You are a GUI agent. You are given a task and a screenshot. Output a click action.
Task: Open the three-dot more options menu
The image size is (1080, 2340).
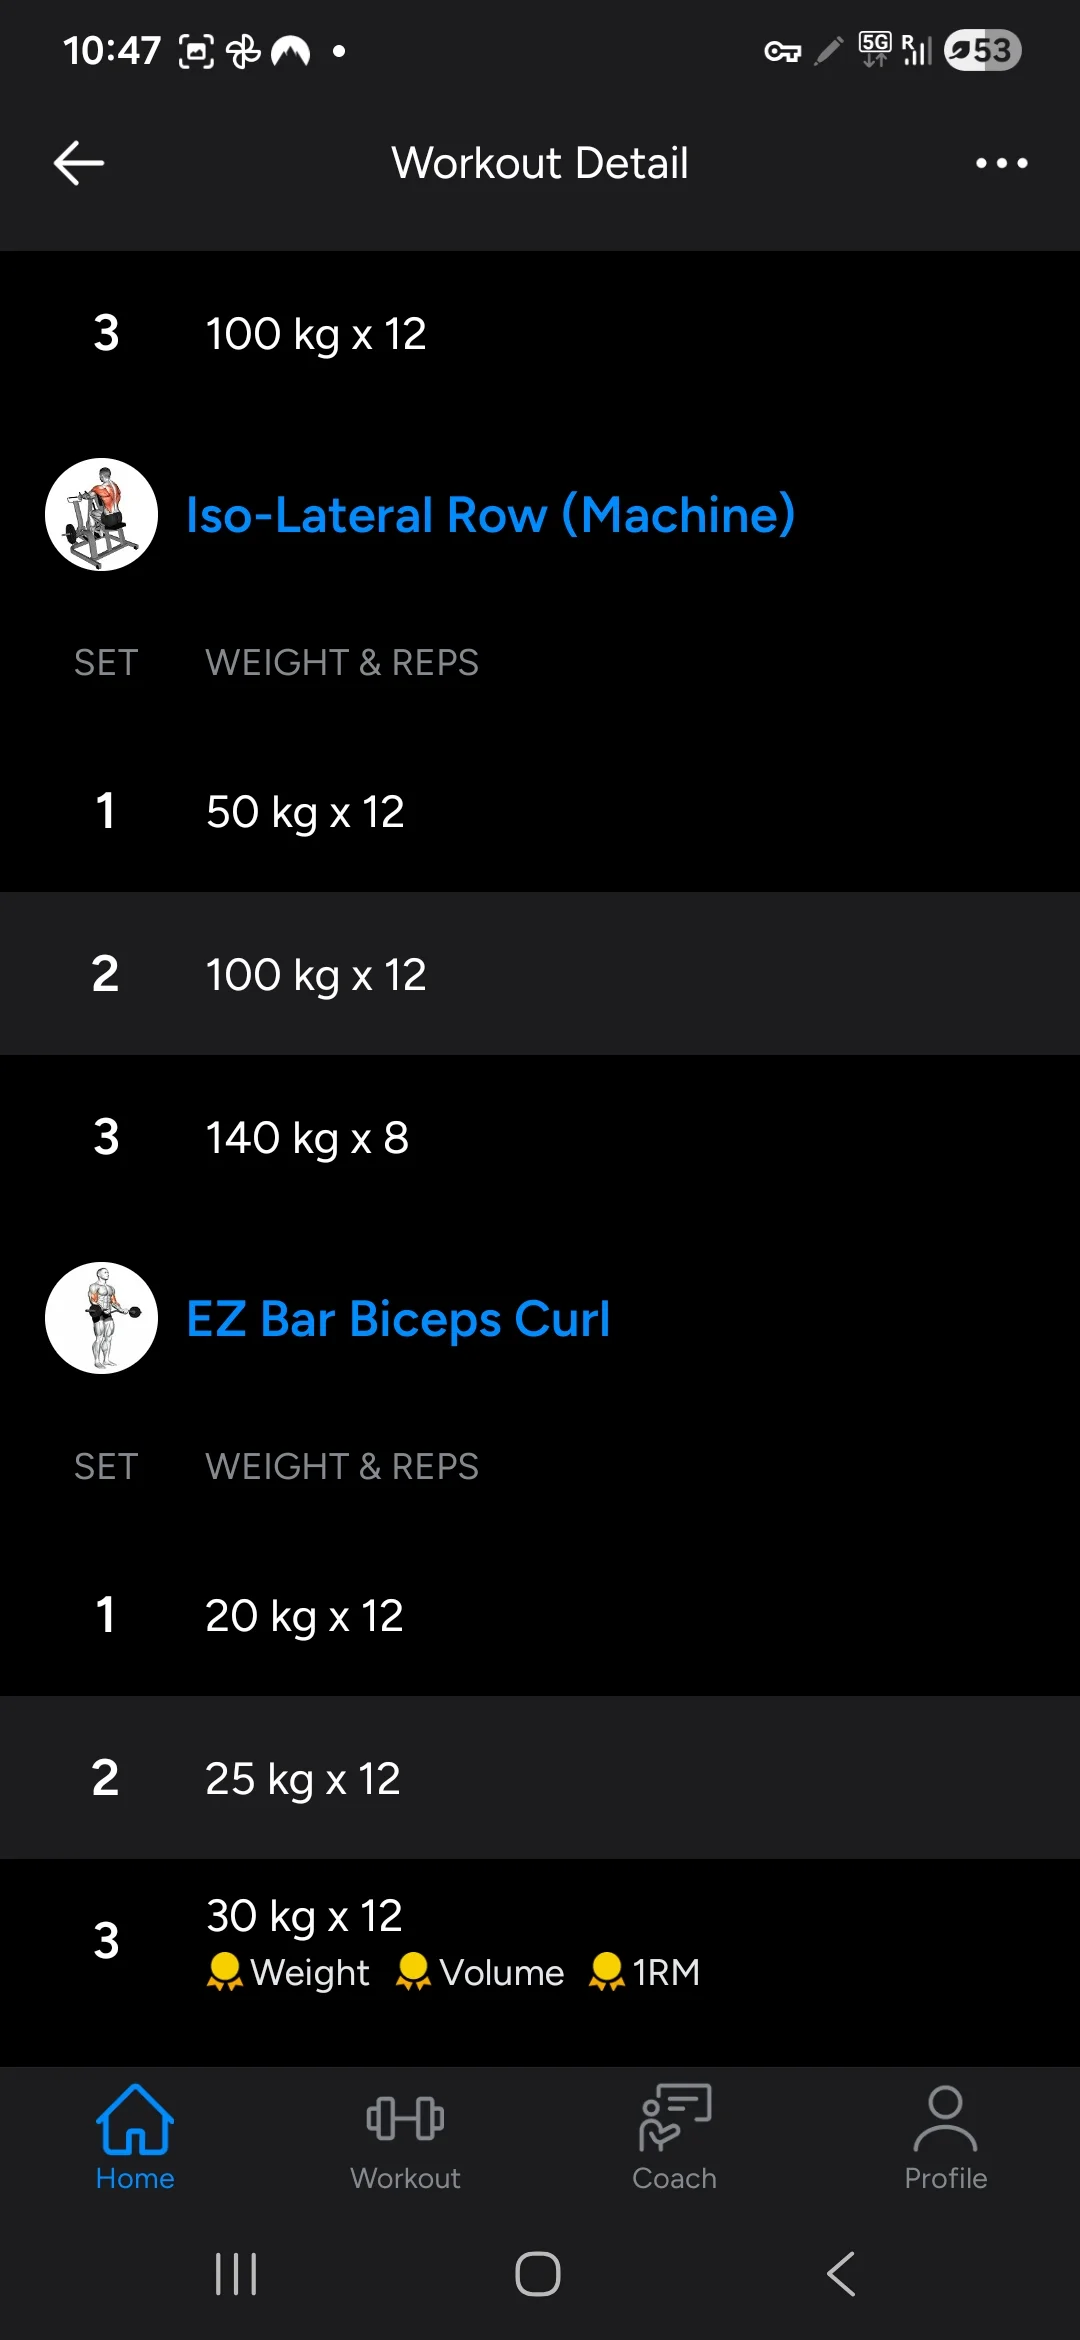(1002, 163)
